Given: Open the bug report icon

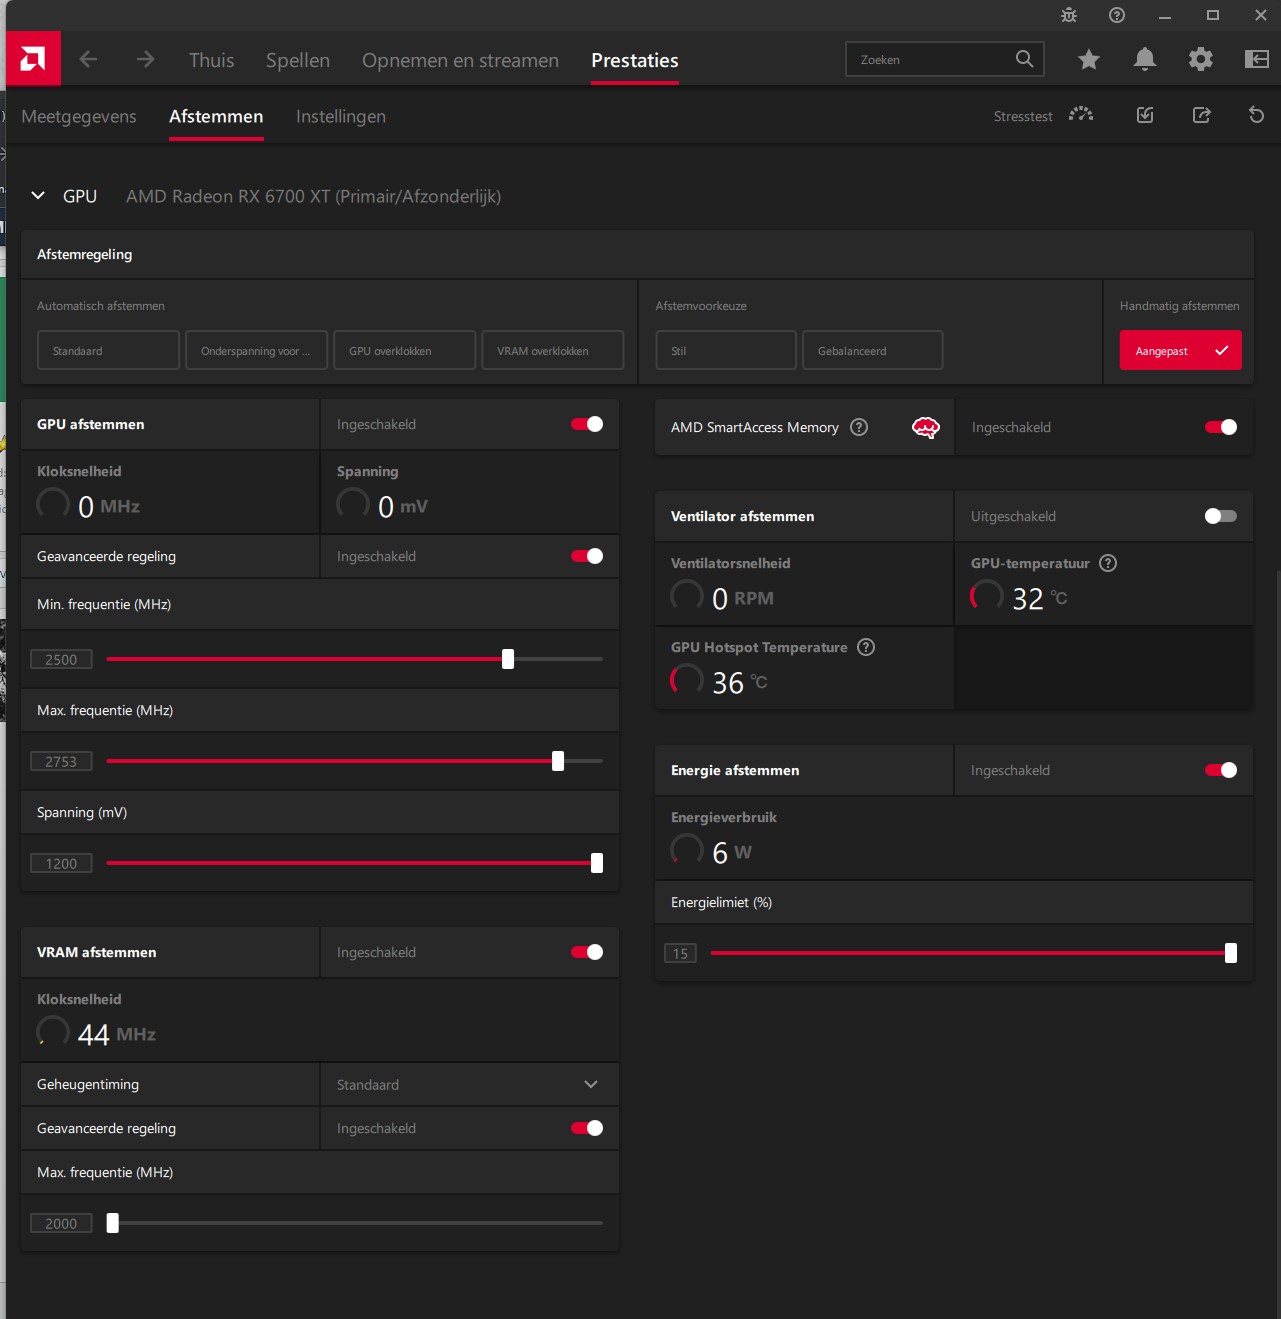Looking at the screenshot, I should point(1069,15).
